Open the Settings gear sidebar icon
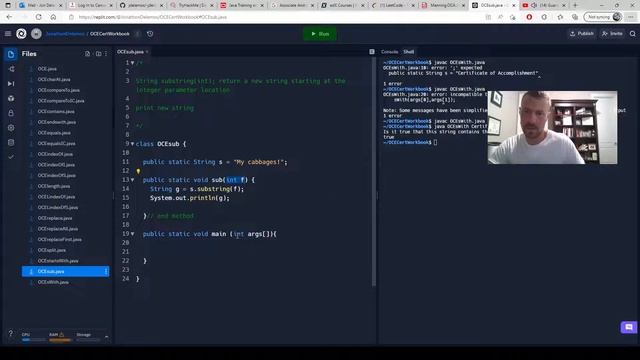Image resolution: width=640 pixels, height=360 pixels. pyautogui.click(x=11, y=128)
